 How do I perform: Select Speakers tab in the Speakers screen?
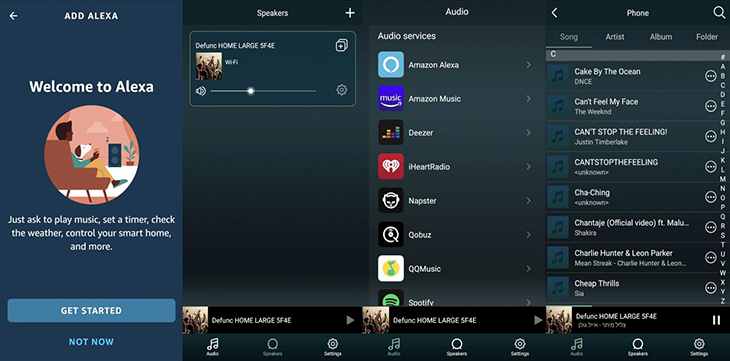272,347
